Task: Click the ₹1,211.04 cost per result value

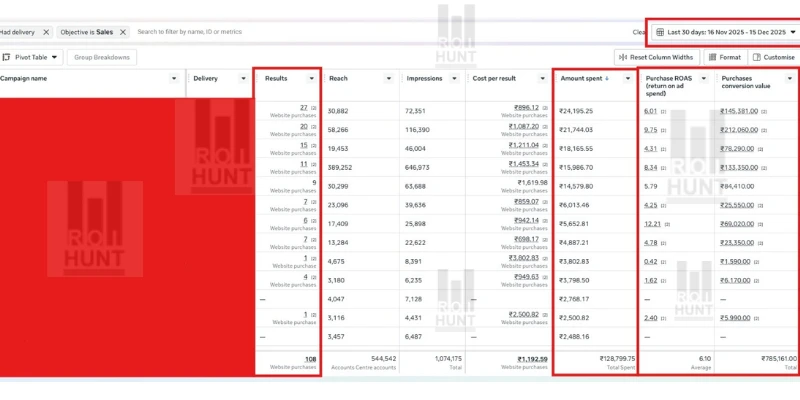Action: click(x=524, y=145)
